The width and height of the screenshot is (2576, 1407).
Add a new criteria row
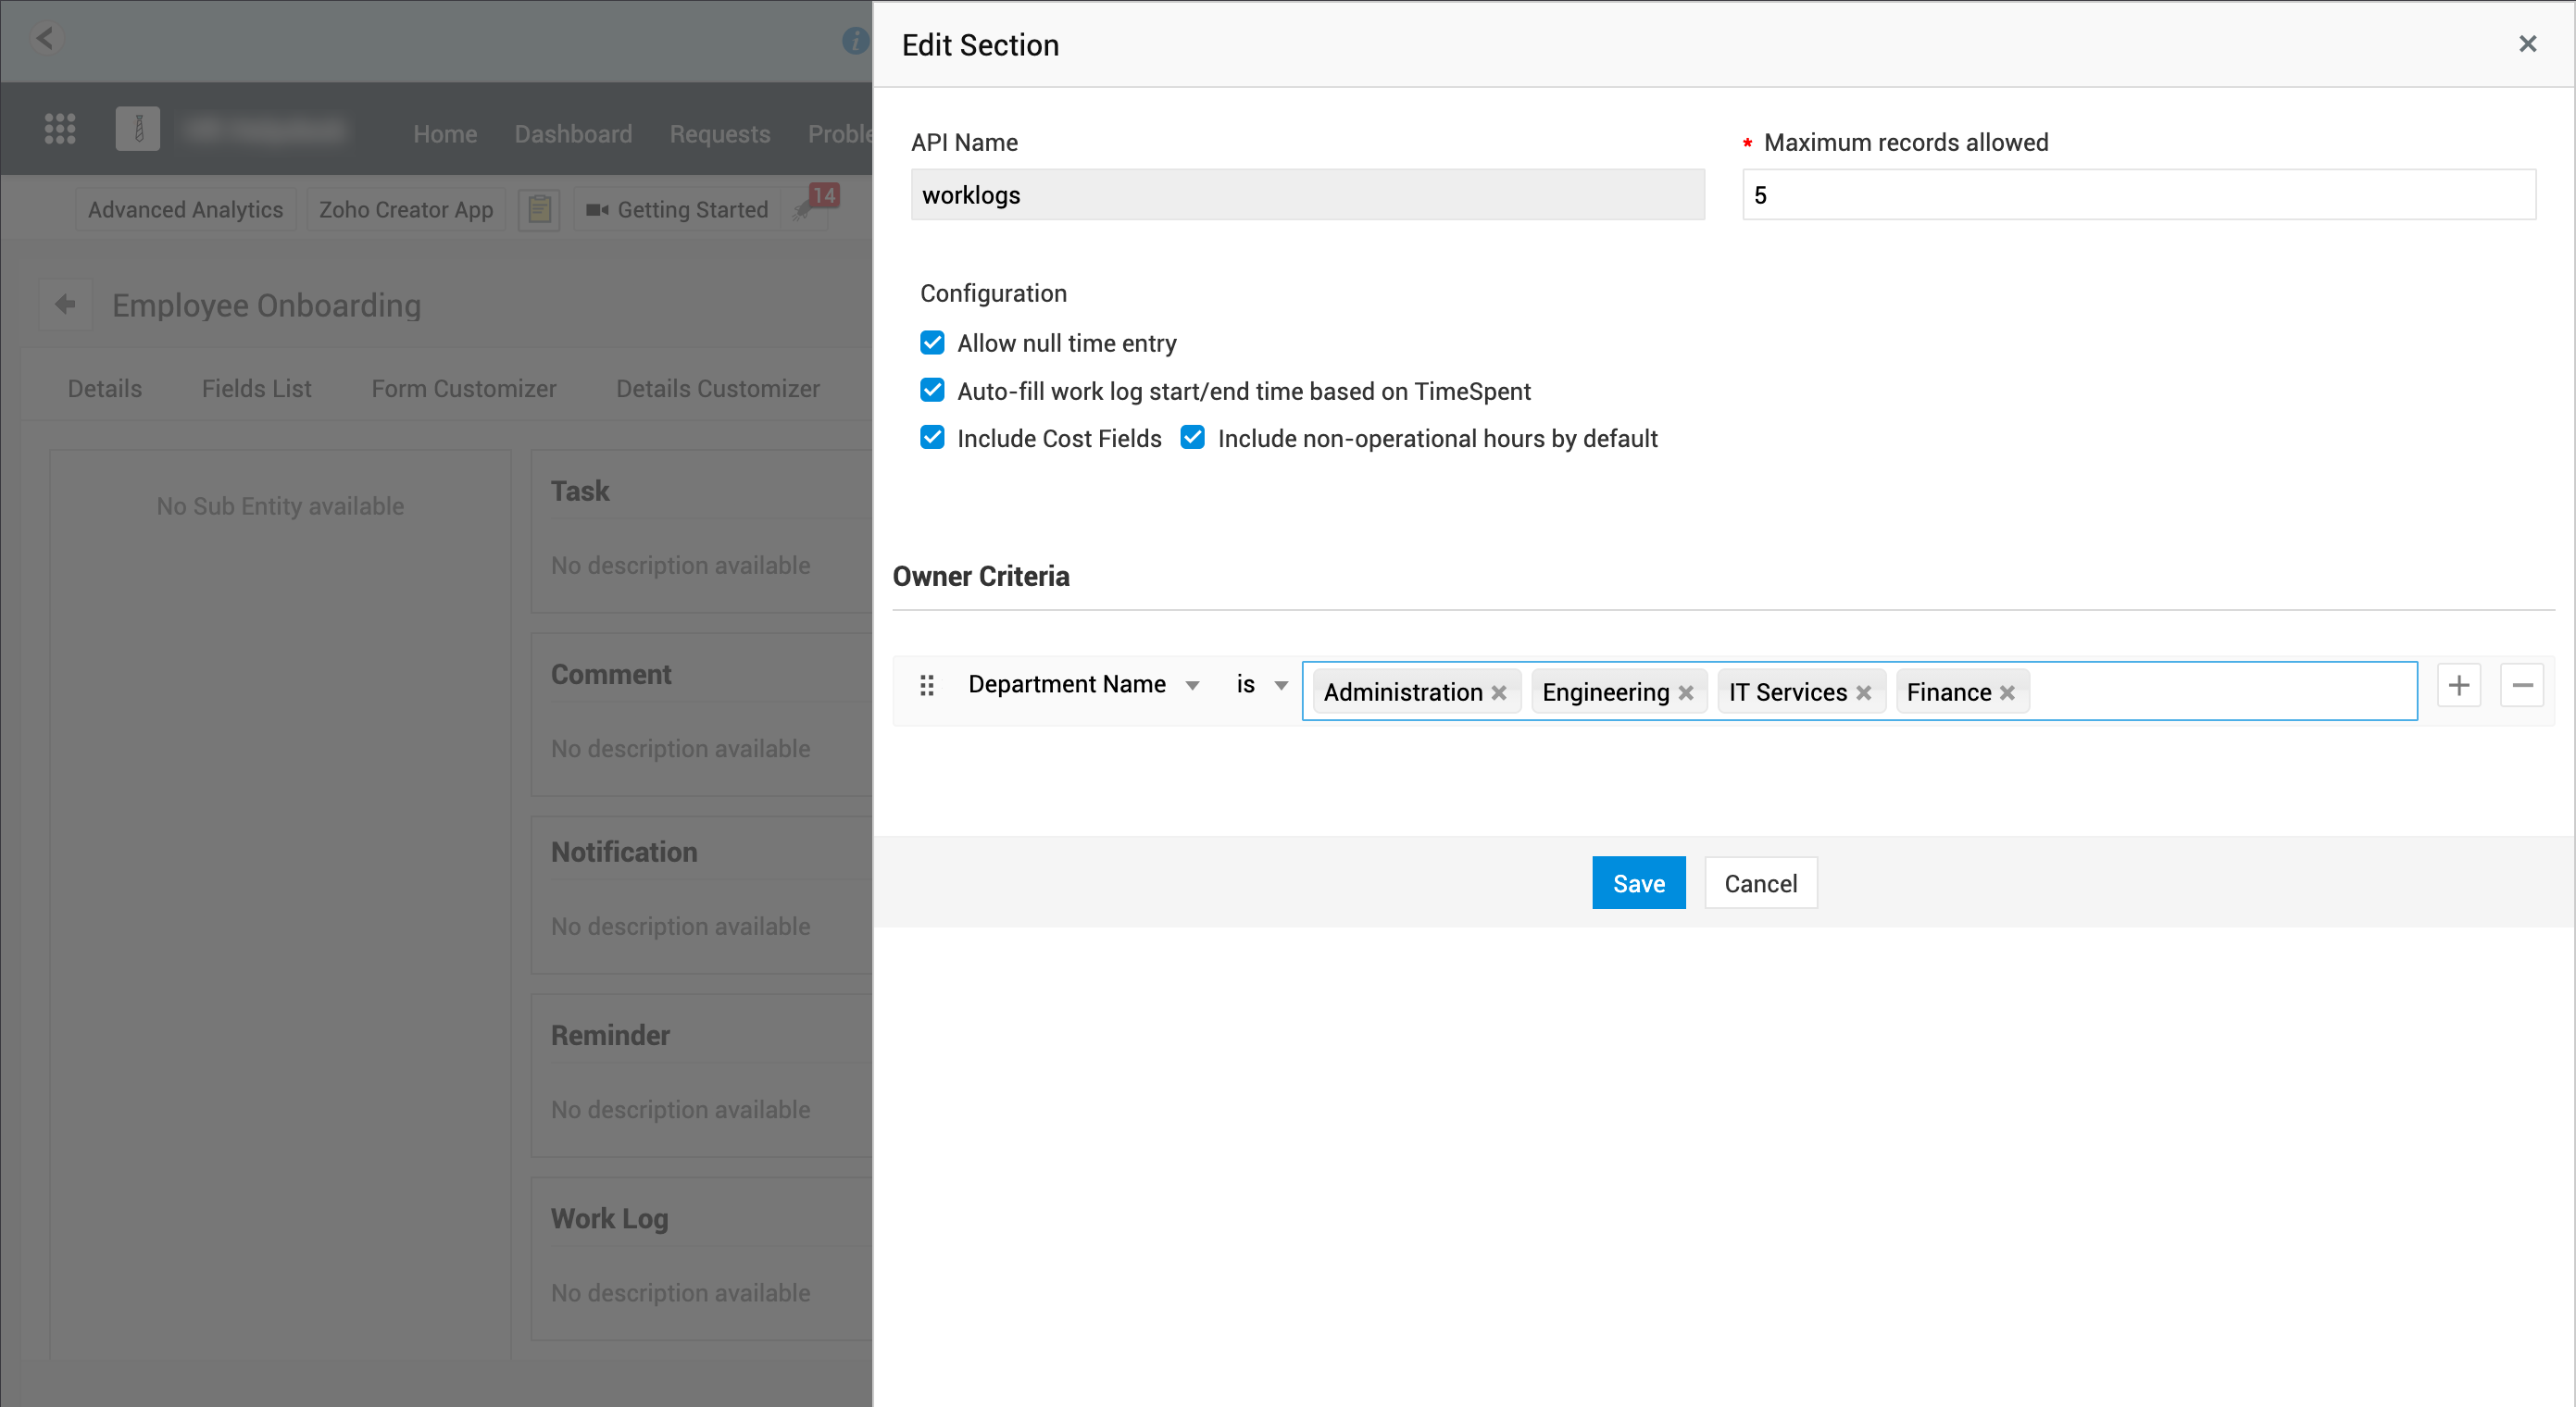2458,685
